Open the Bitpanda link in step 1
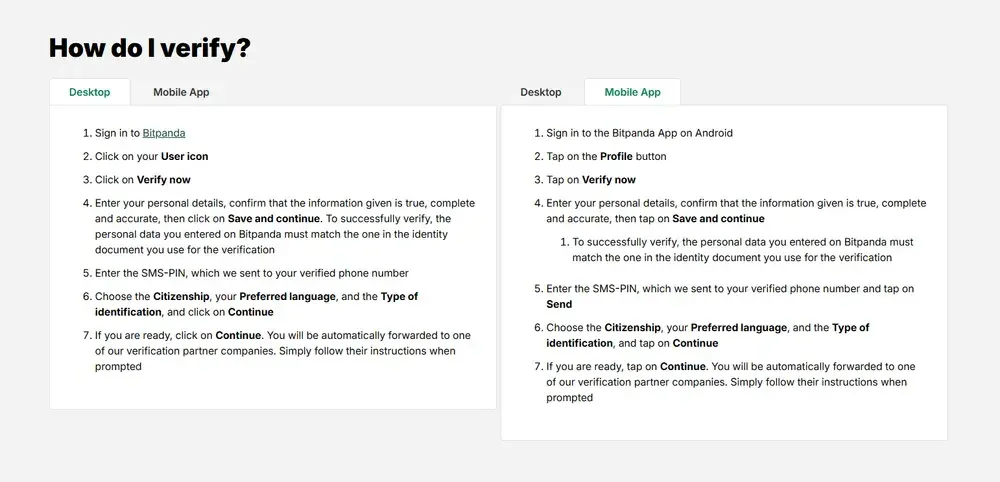Image resolution: width=1000 pixels, height=482 pixels. pyautogui.click(x=164, y=133)
